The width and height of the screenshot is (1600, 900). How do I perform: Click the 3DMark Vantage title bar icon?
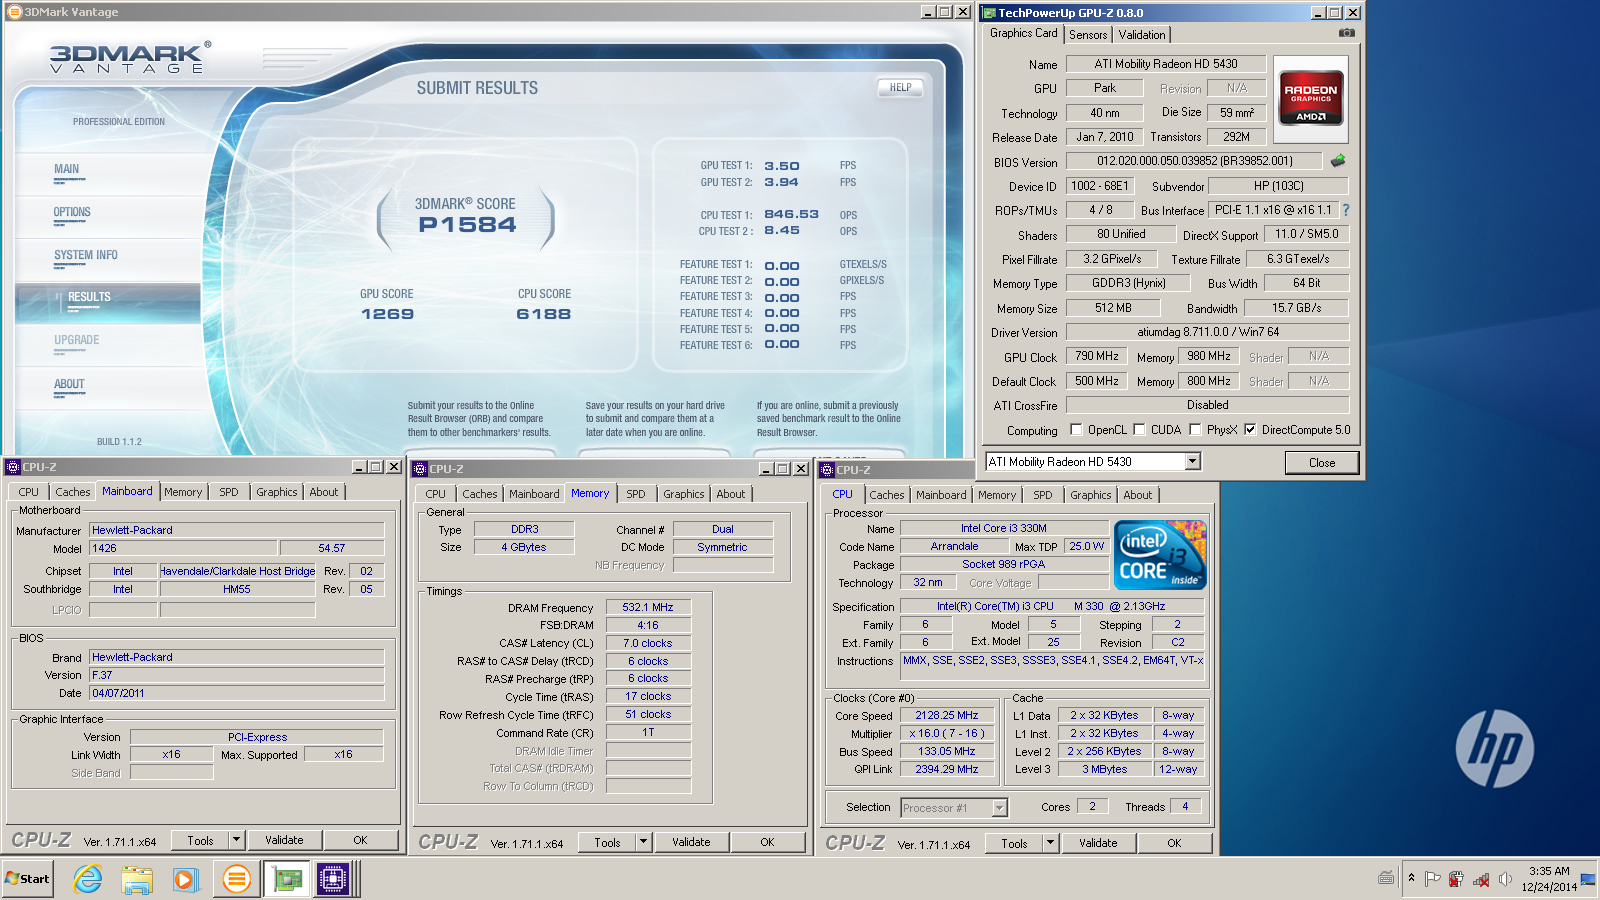[14, 12]
